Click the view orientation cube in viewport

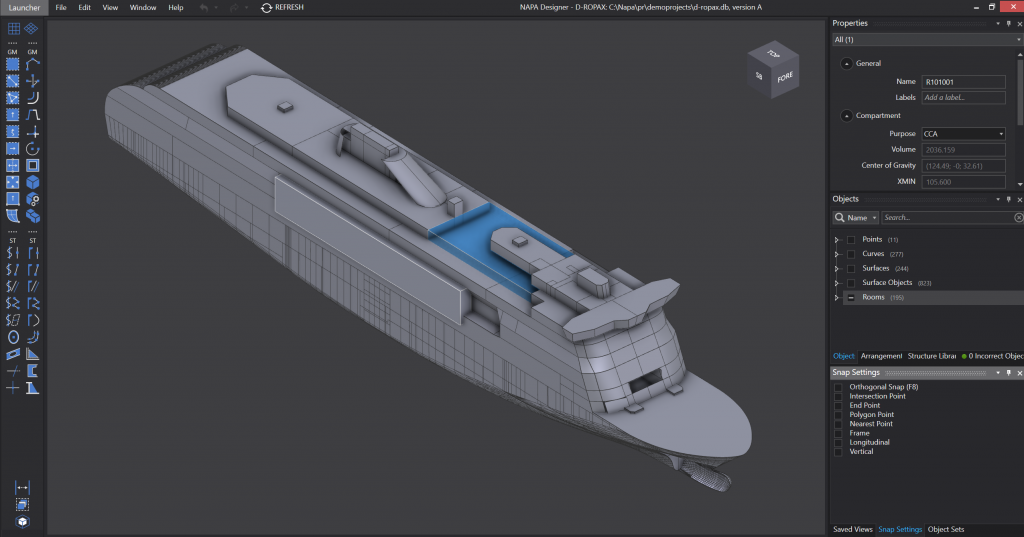[x=771, y=70]
